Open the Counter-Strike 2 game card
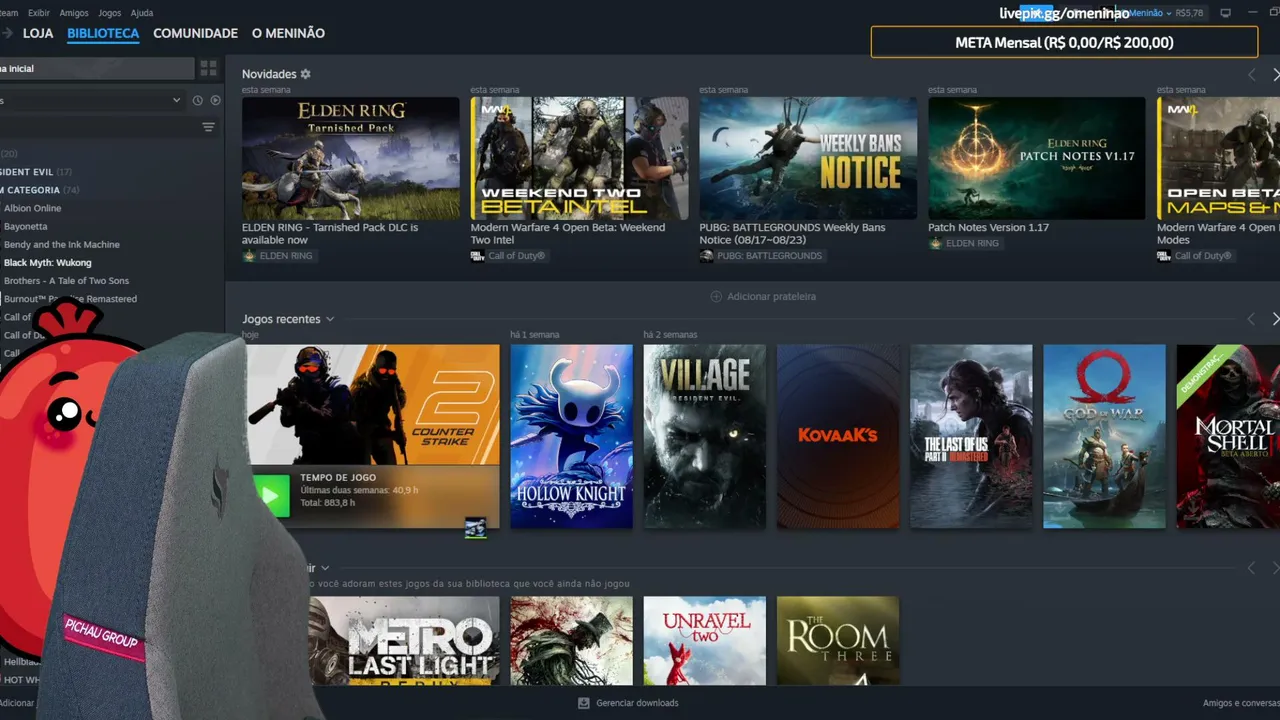The height and width of the screenshot is (720, 1280). [373, 404]
